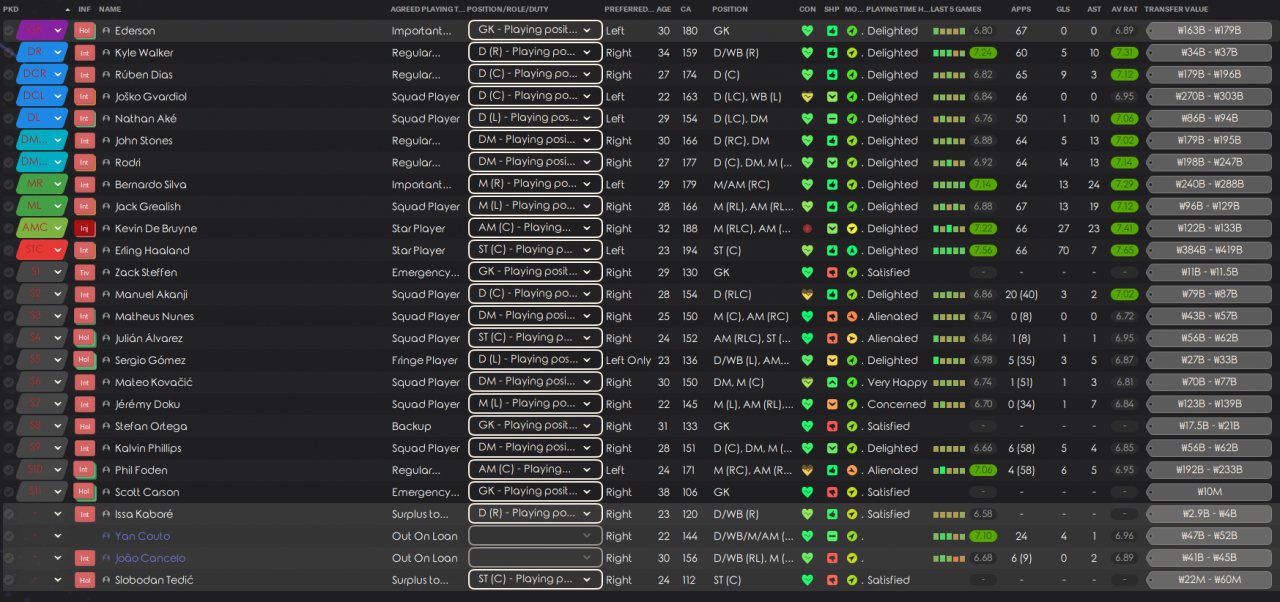Open Yan Couto's empty role dropdown
The height and width of the screenshot is (602, 1280).
[535, 537]
